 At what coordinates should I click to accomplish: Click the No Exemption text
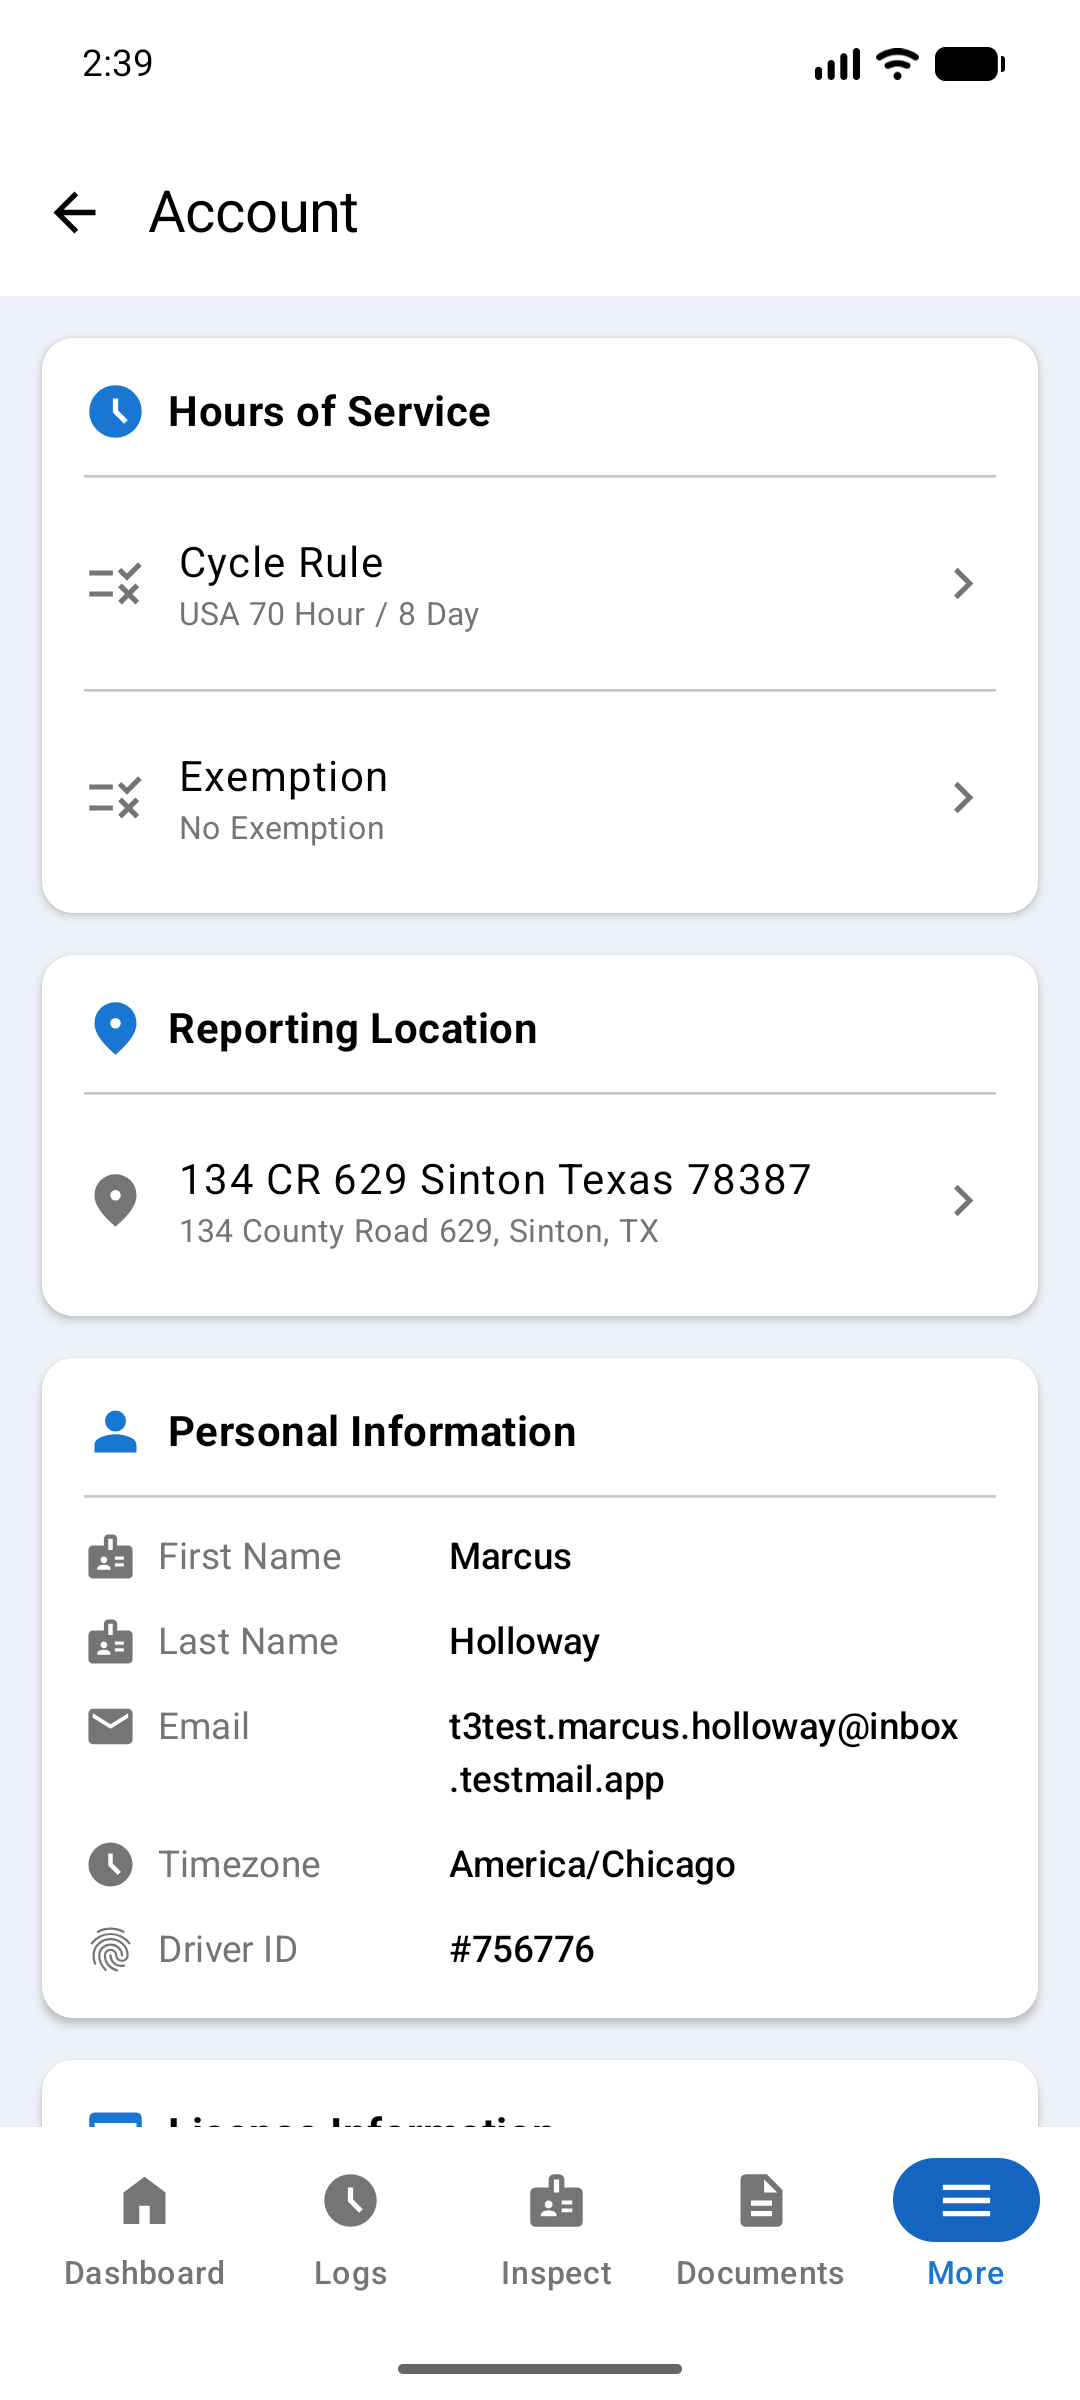(x=282, y=828)
